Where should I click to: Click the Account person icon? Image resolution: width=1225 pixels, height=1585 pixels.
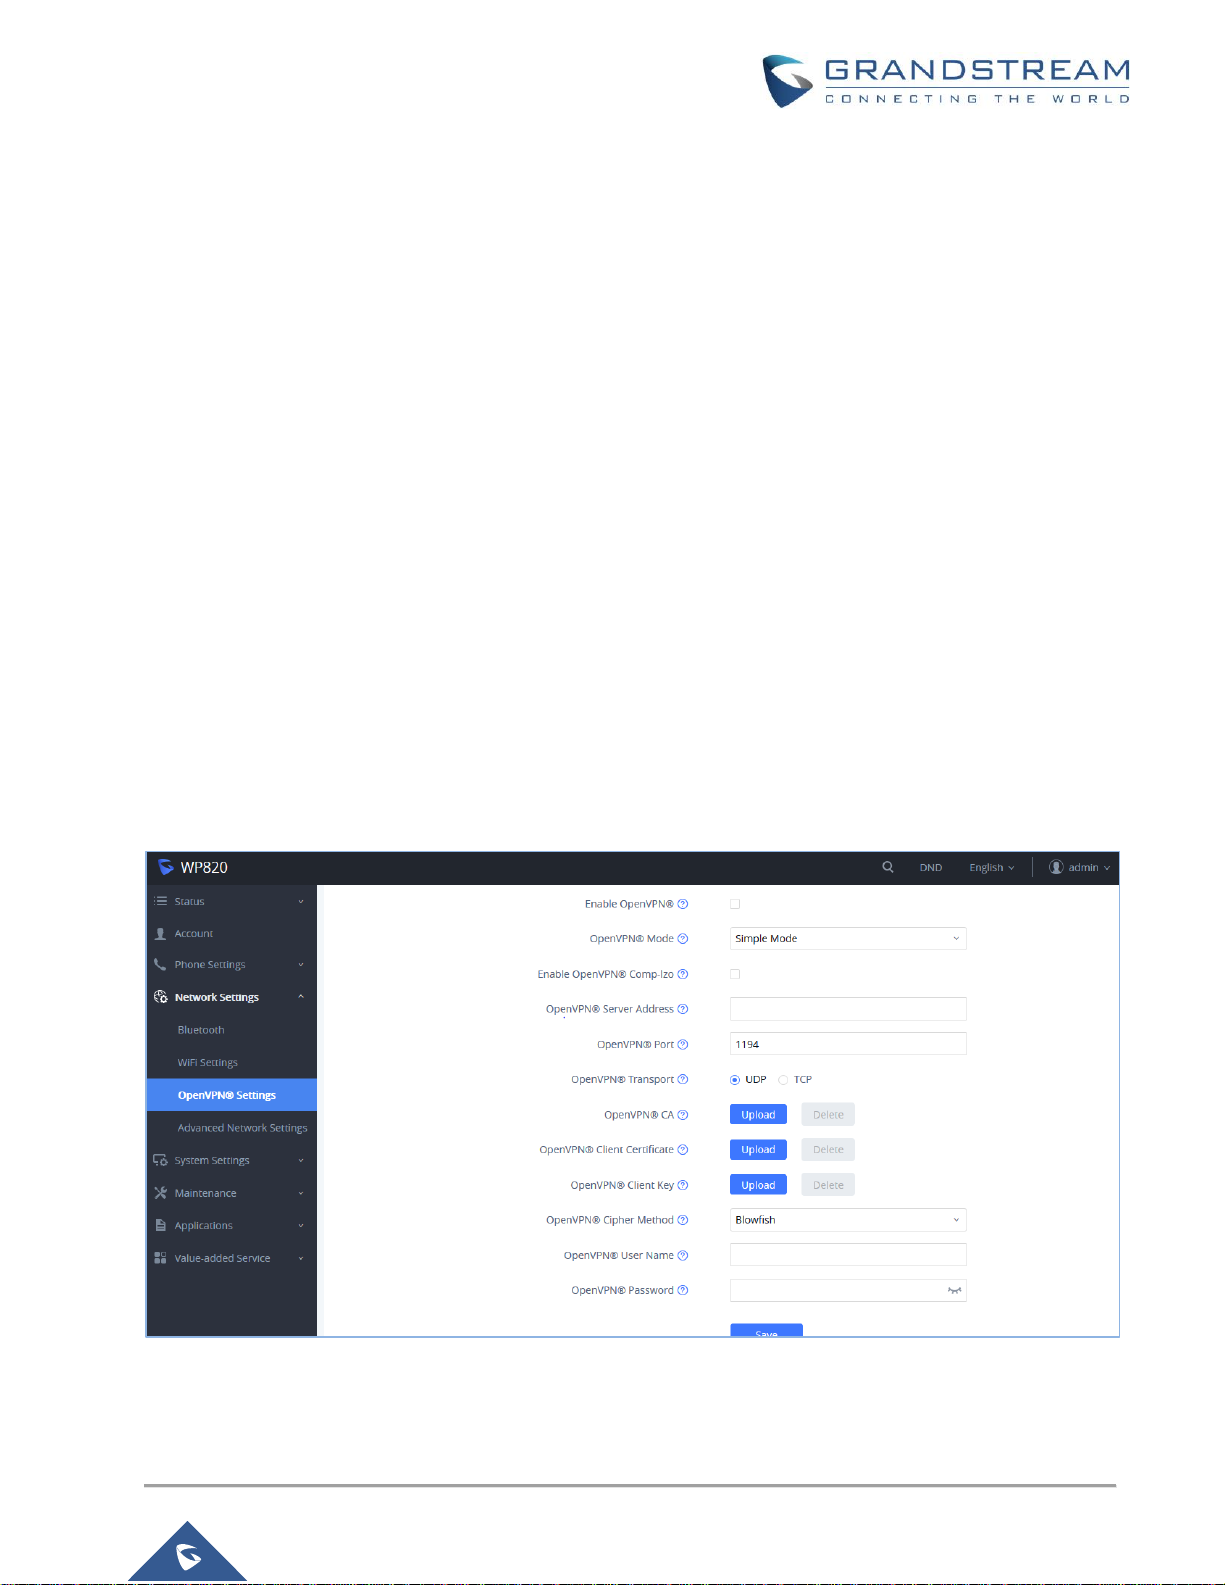(160, 933)
